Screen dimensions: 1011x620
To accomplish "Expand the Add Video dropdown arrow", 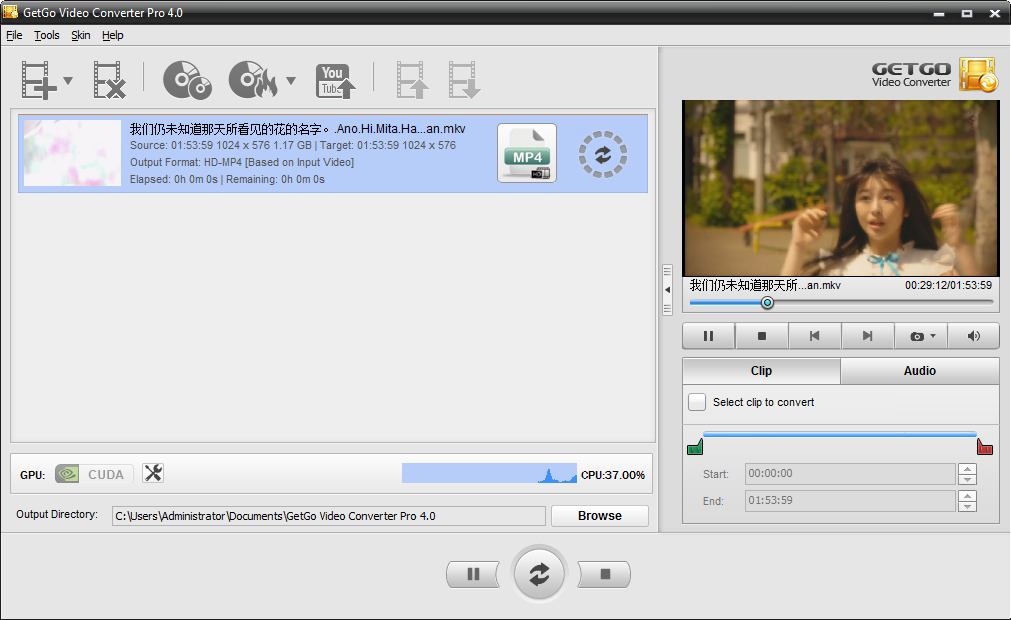I will point(68,81).
